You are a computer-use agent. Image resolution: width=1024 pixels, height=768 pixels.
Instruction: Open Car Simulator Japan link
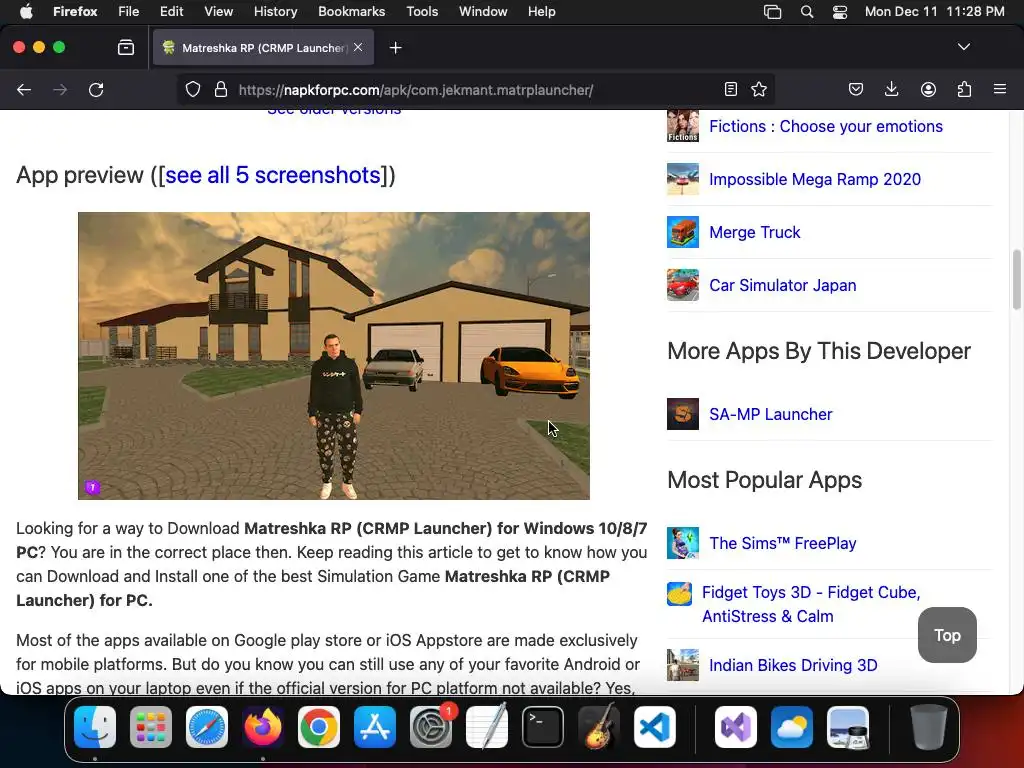[x=782, y=285]
